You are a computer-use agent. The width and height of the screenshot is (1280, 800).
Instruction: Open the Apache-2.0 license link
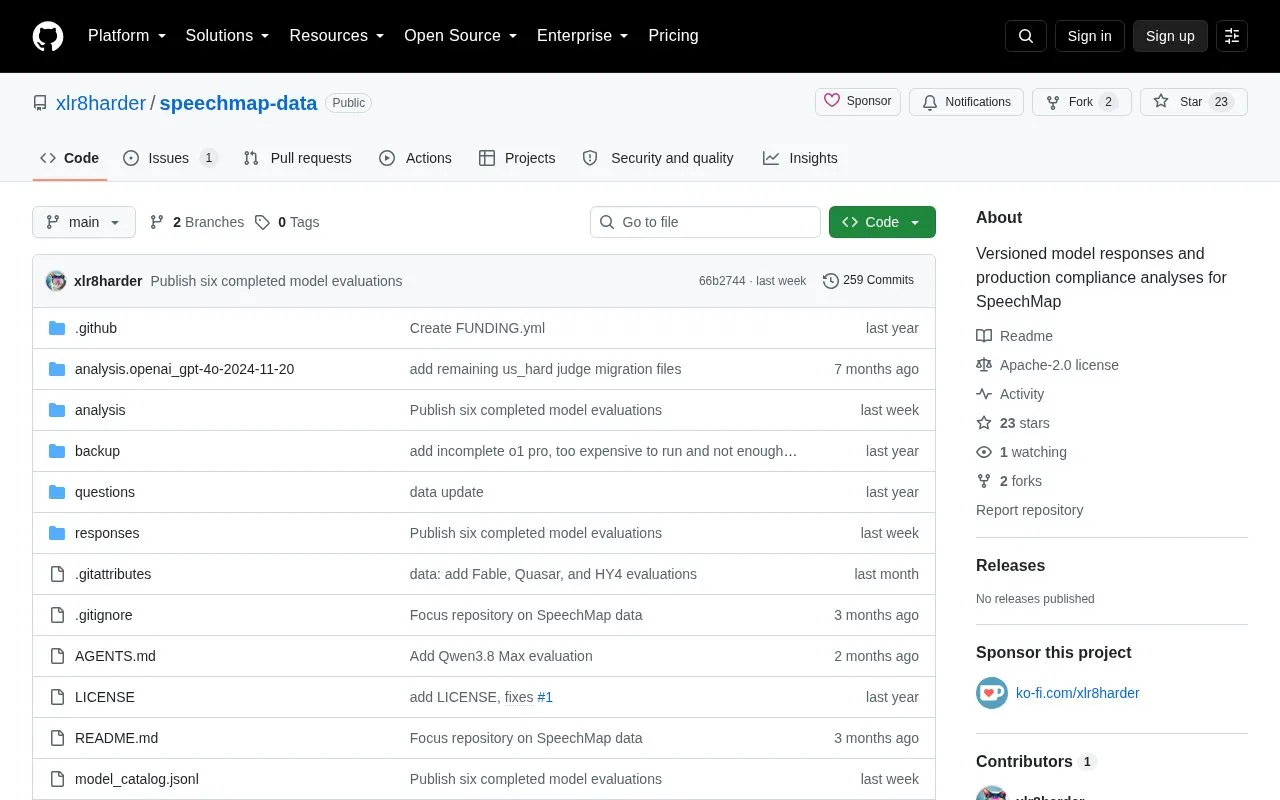[1059, 365]
